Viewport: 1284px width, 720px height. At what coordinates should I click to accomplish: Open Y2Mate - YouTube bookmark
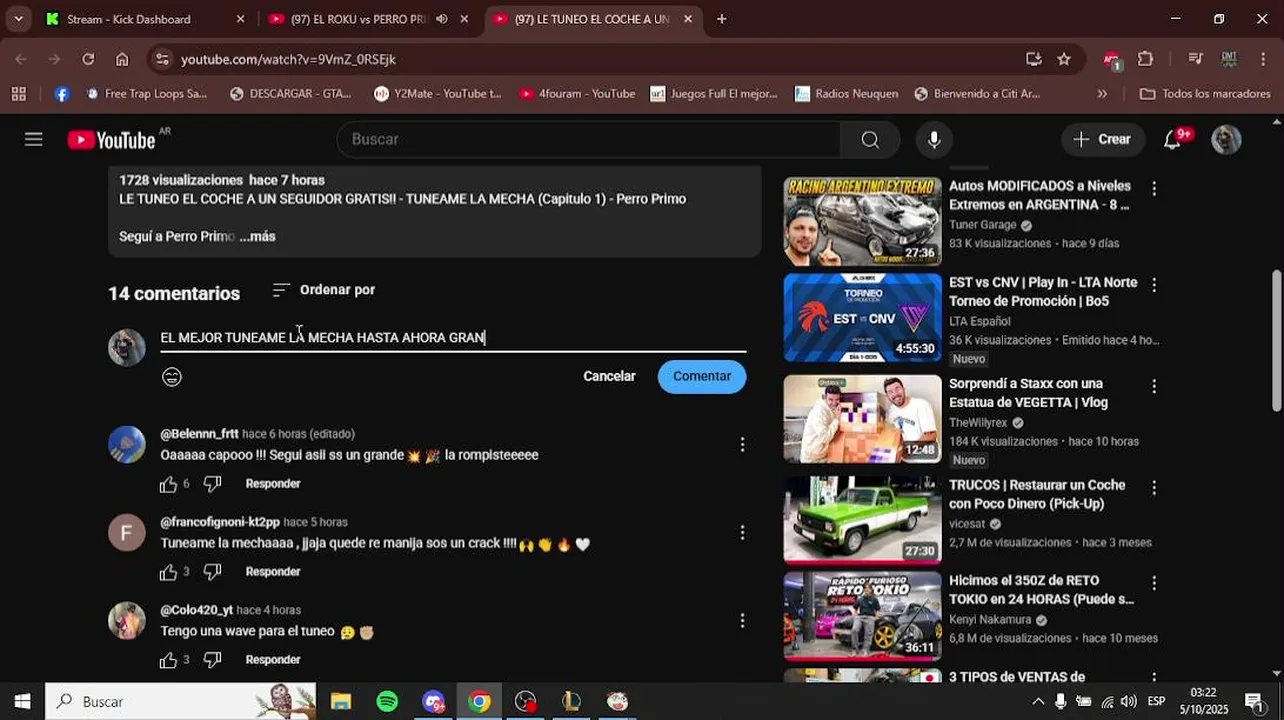pos(438,94)
